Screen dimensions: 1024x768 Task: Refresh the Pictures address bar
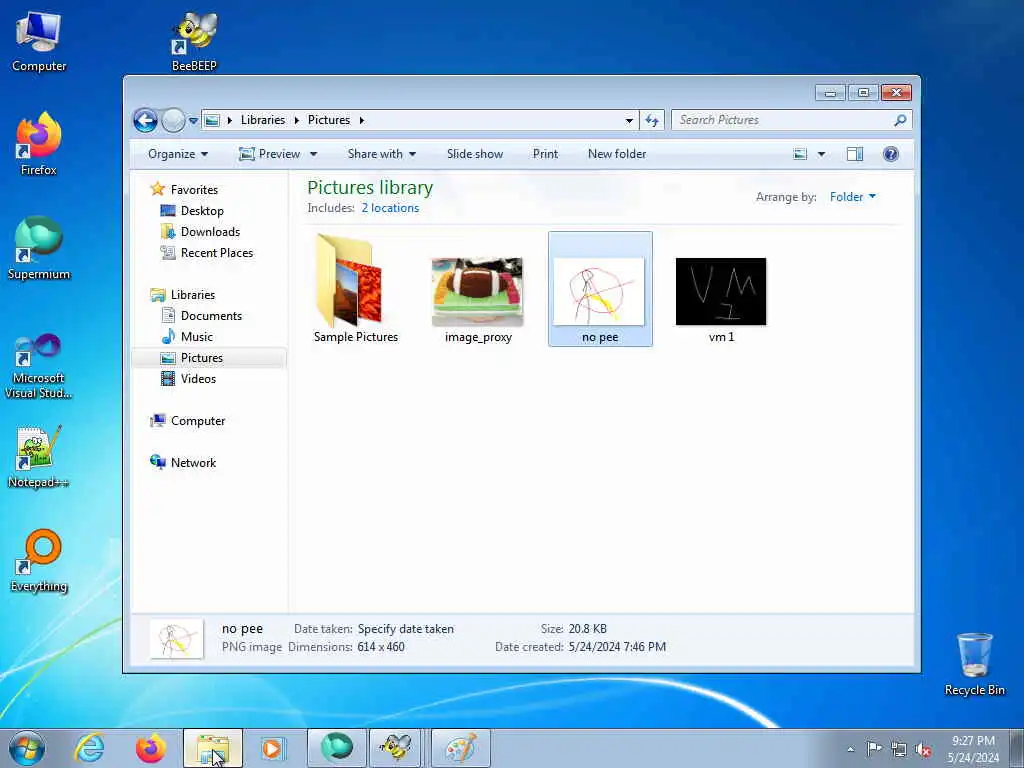pos(652,120)
